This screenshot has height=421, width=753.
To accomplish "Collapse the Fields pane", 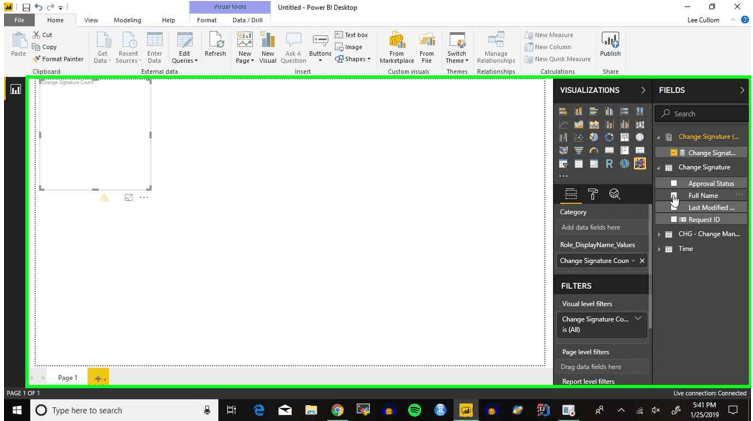I will pos(742,90).
